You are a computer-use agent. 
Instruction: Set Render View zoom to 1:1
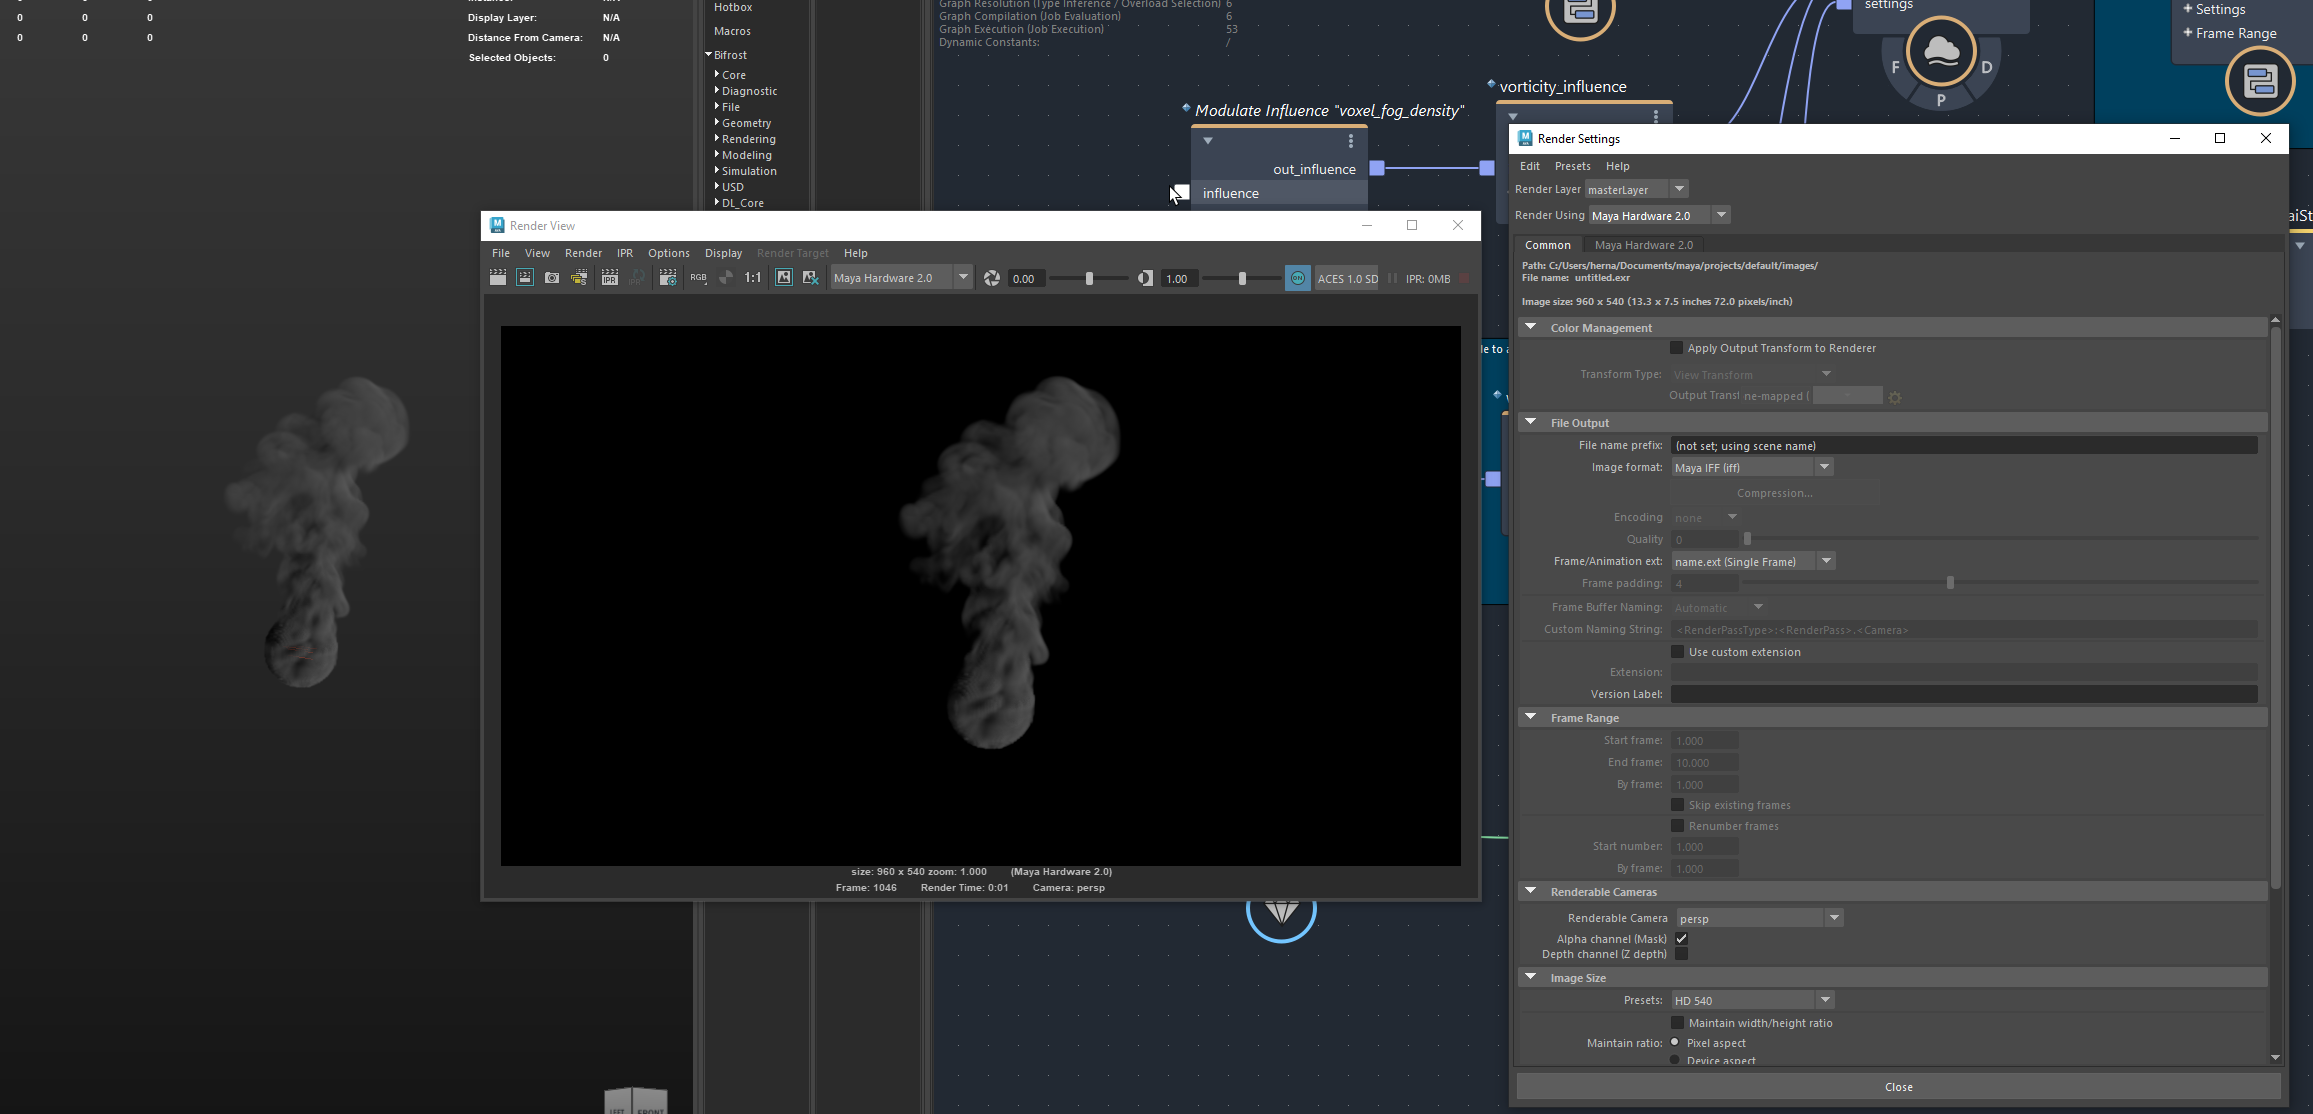coord(752,278)
